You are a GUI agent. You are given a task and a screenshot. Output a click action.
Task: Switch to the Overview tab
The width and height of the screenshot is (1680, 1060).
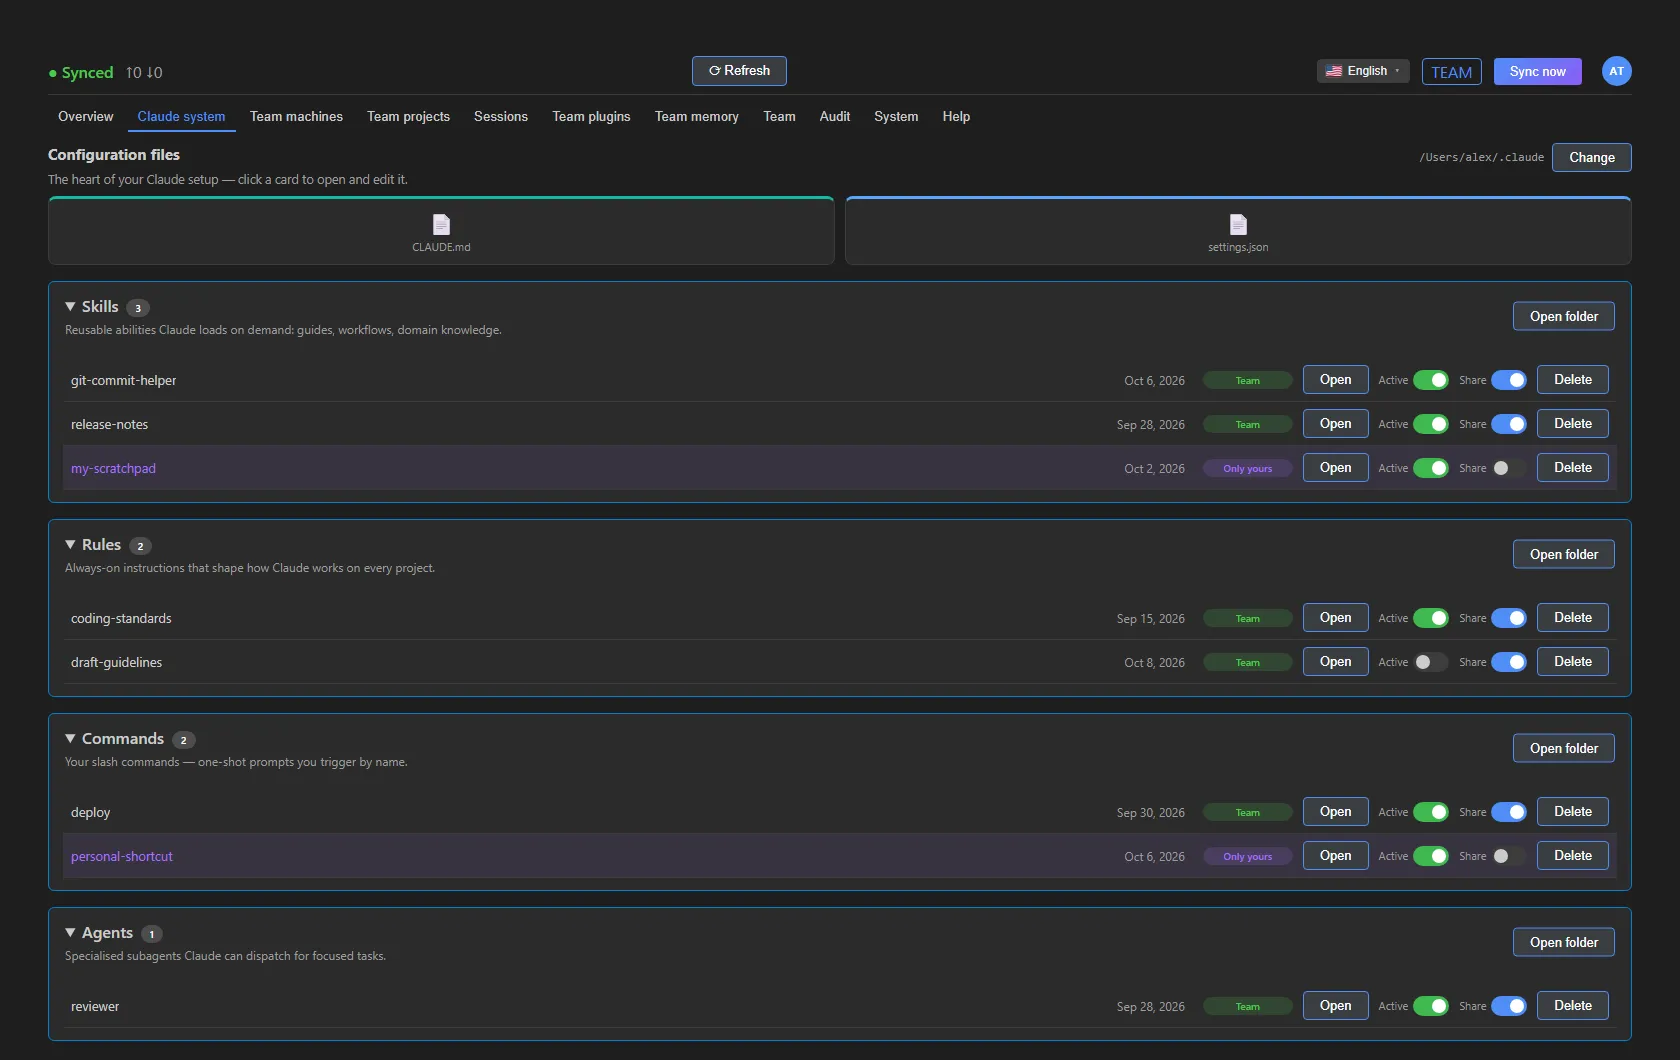pos(86,116)
